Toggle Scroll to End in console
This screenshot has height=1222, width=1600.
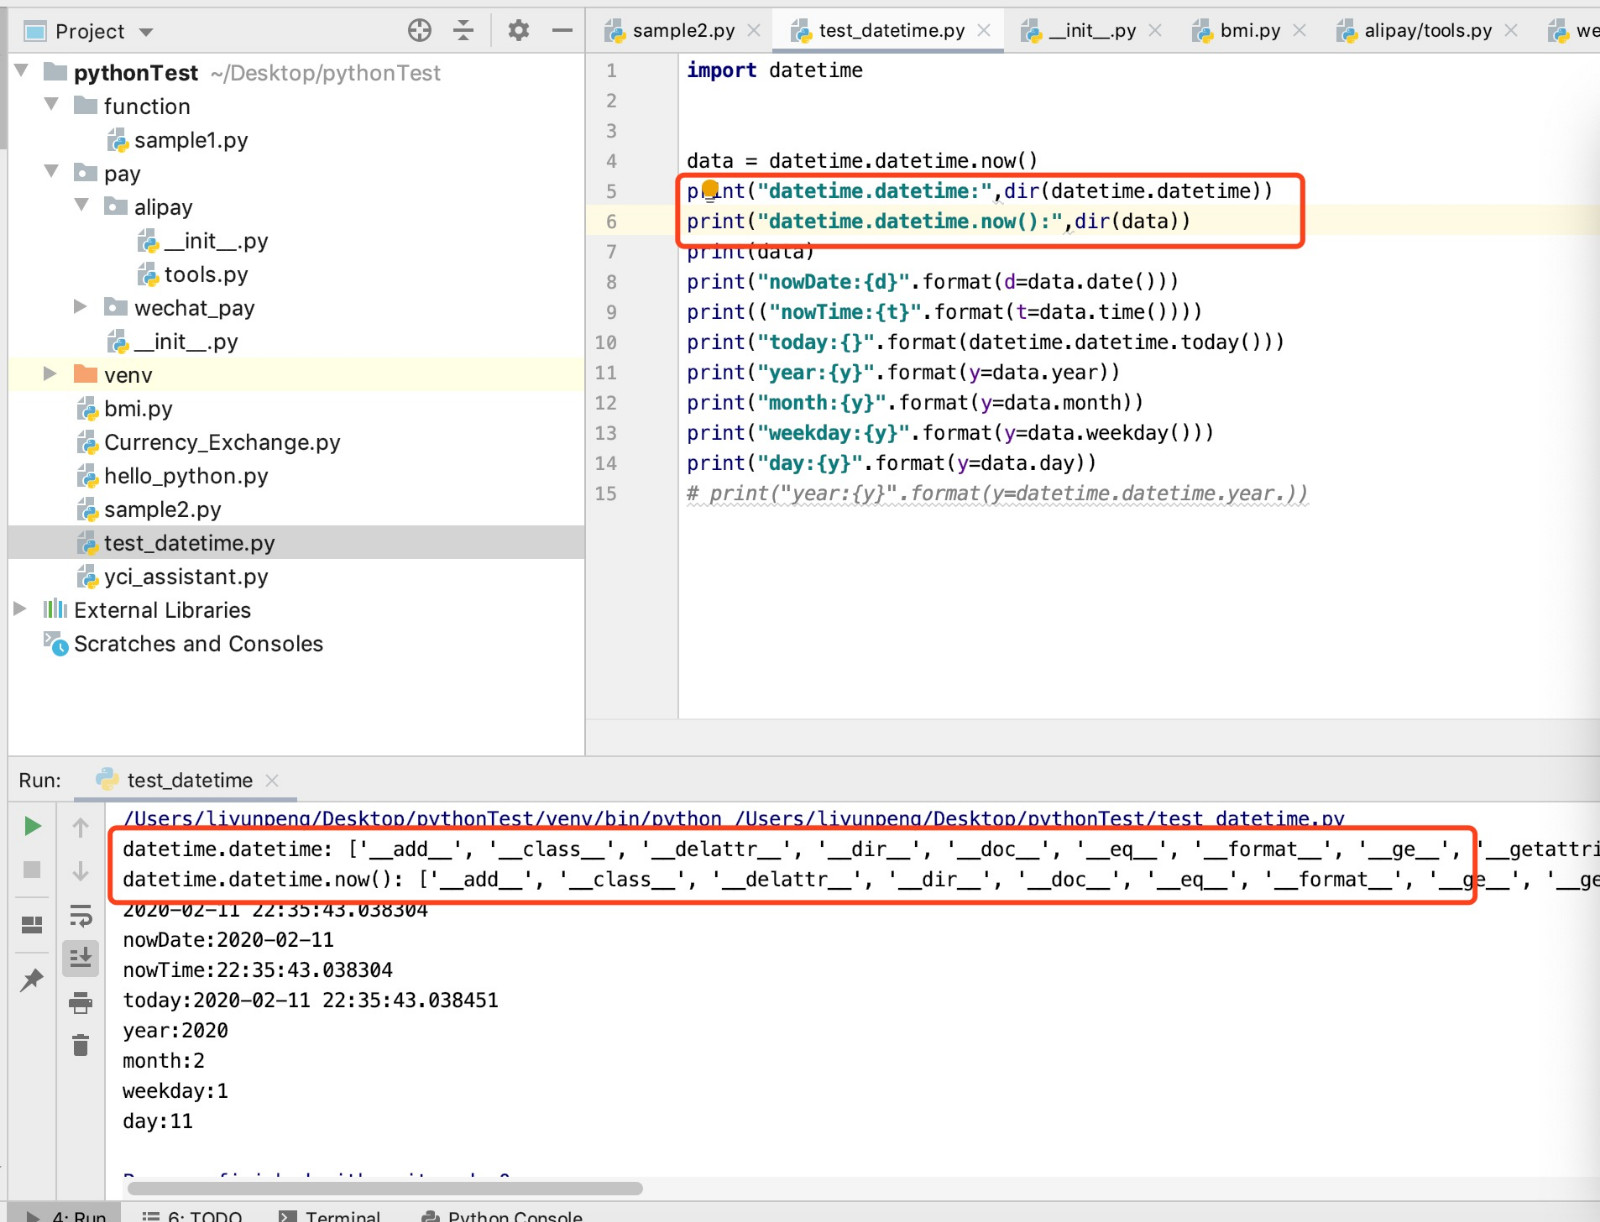coord(81,958)
